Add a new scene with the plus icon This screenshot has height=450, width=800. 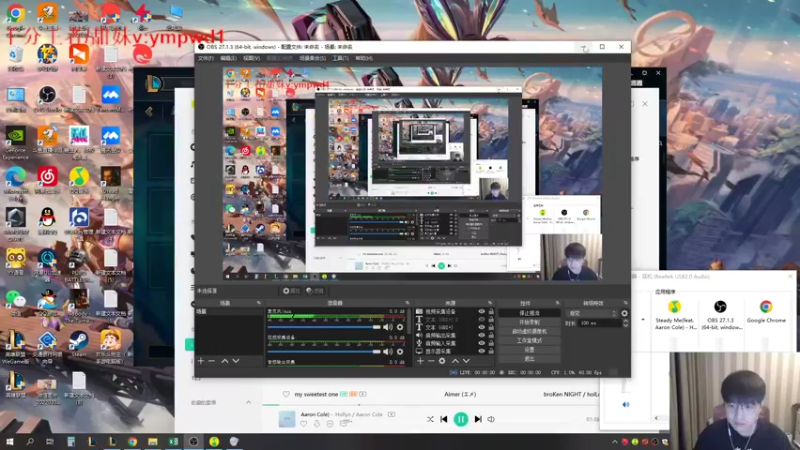point(201,361)
